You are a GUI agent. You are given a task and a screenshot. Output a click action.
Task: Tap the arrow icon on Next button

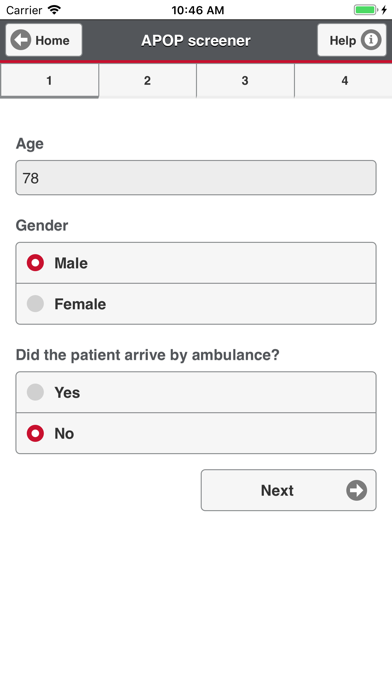point(356,490)
